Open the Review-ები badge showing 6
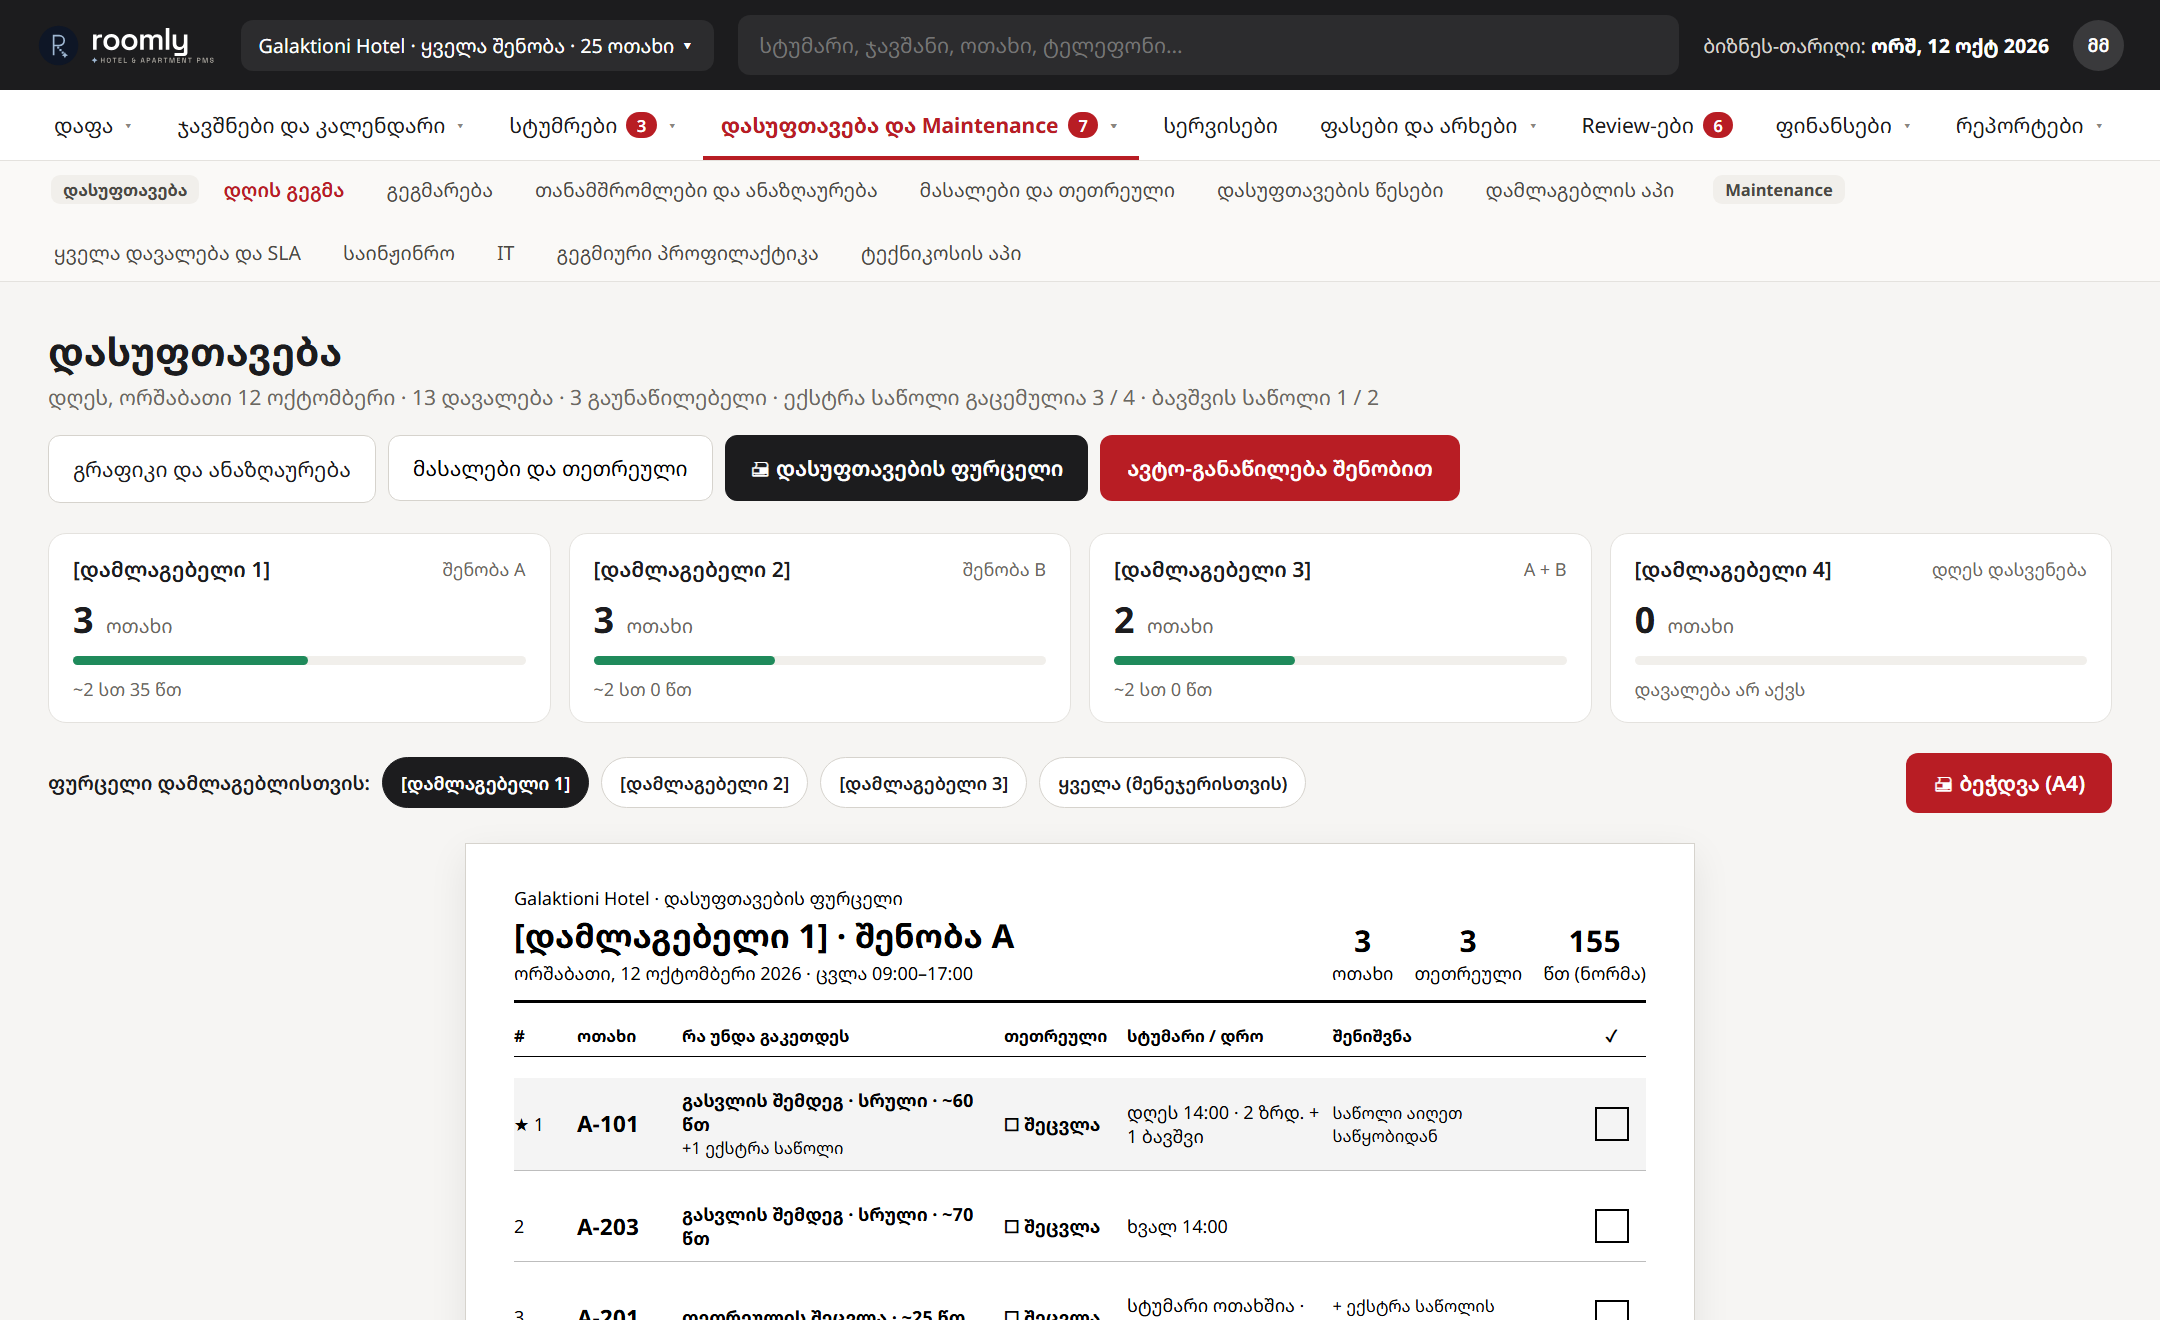Viewport: 2160px width, 1320px height. pos(1718,126)
